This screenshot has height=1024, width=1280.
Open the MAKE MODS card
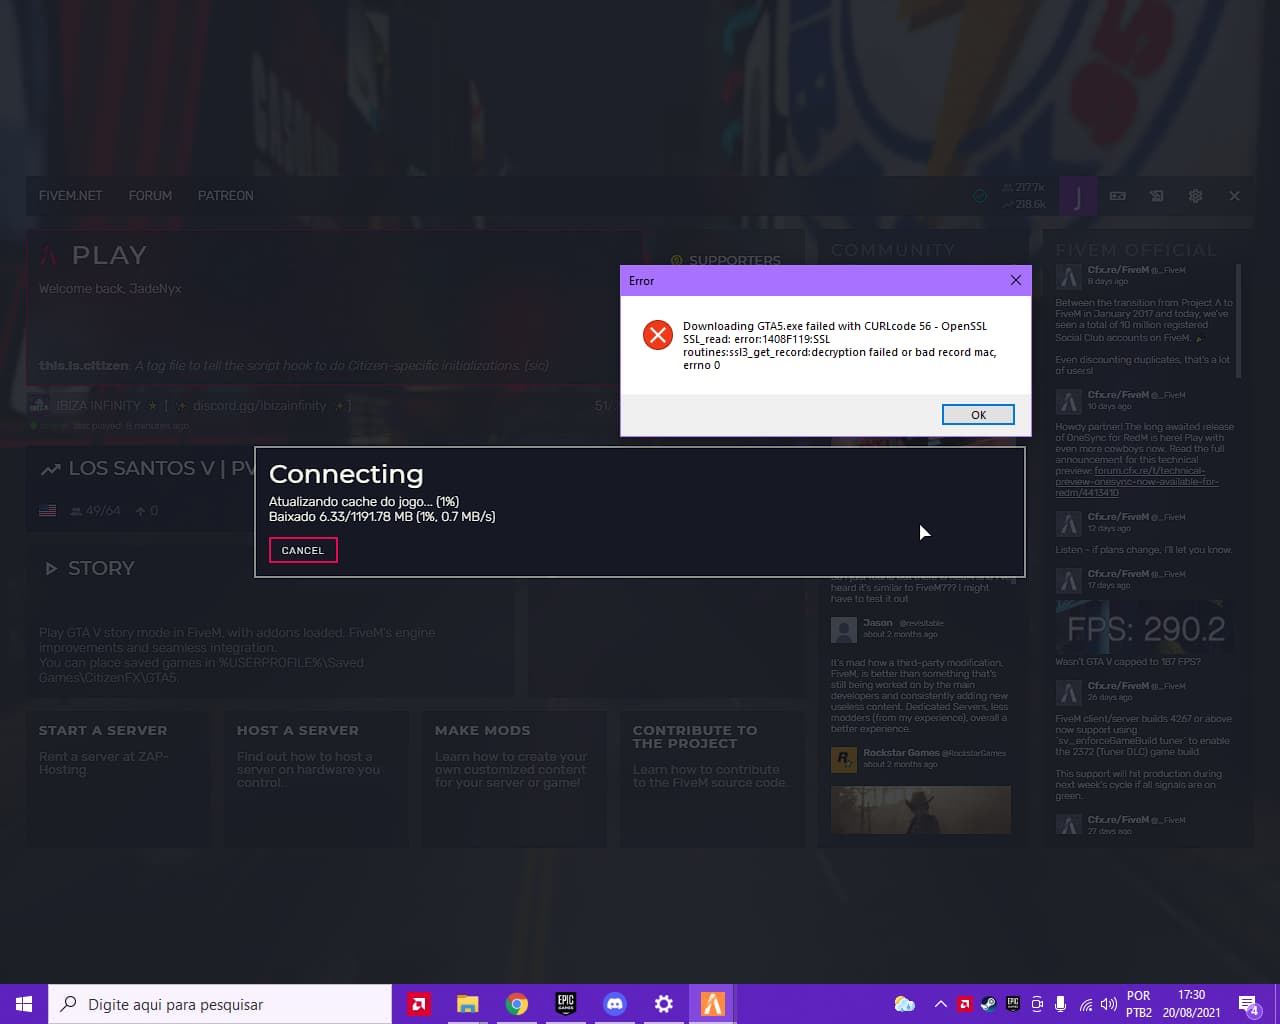[514, 779]
